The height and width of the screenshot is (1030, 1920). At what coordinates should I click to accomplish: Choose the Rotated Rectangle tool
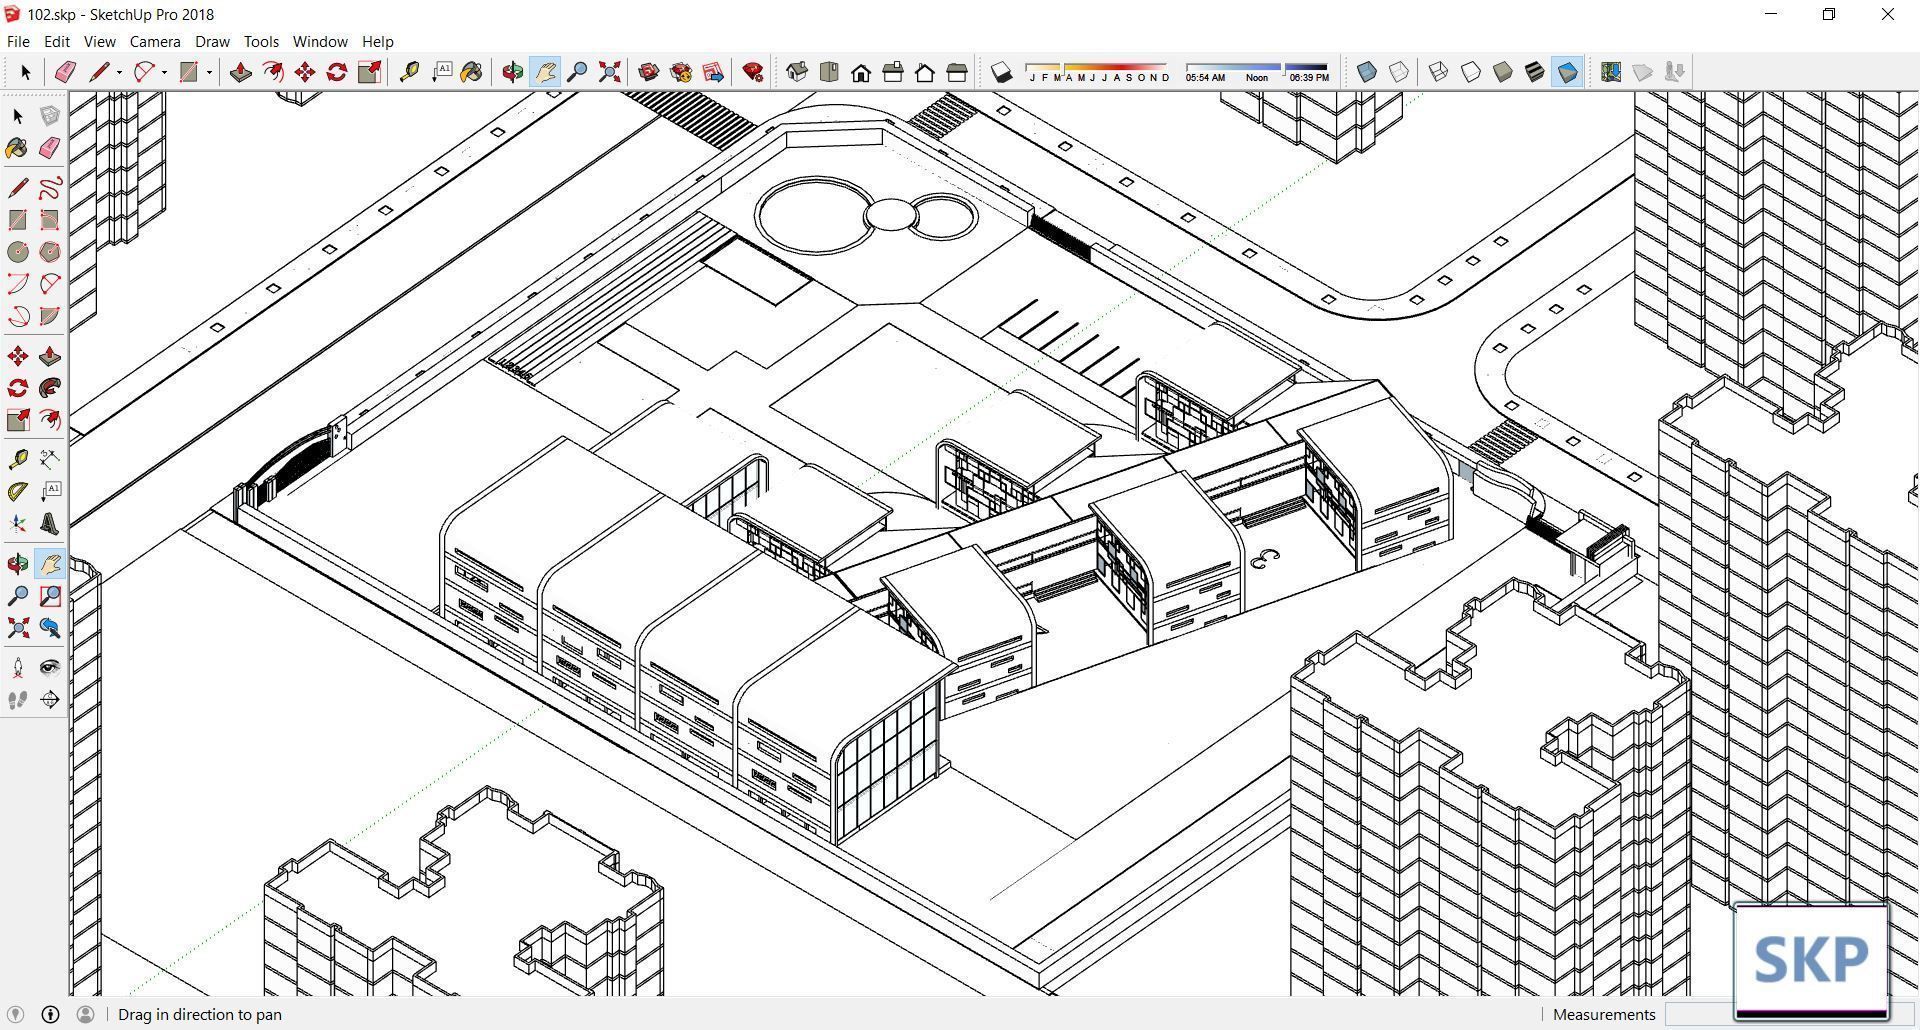click(x=50, y=220)
